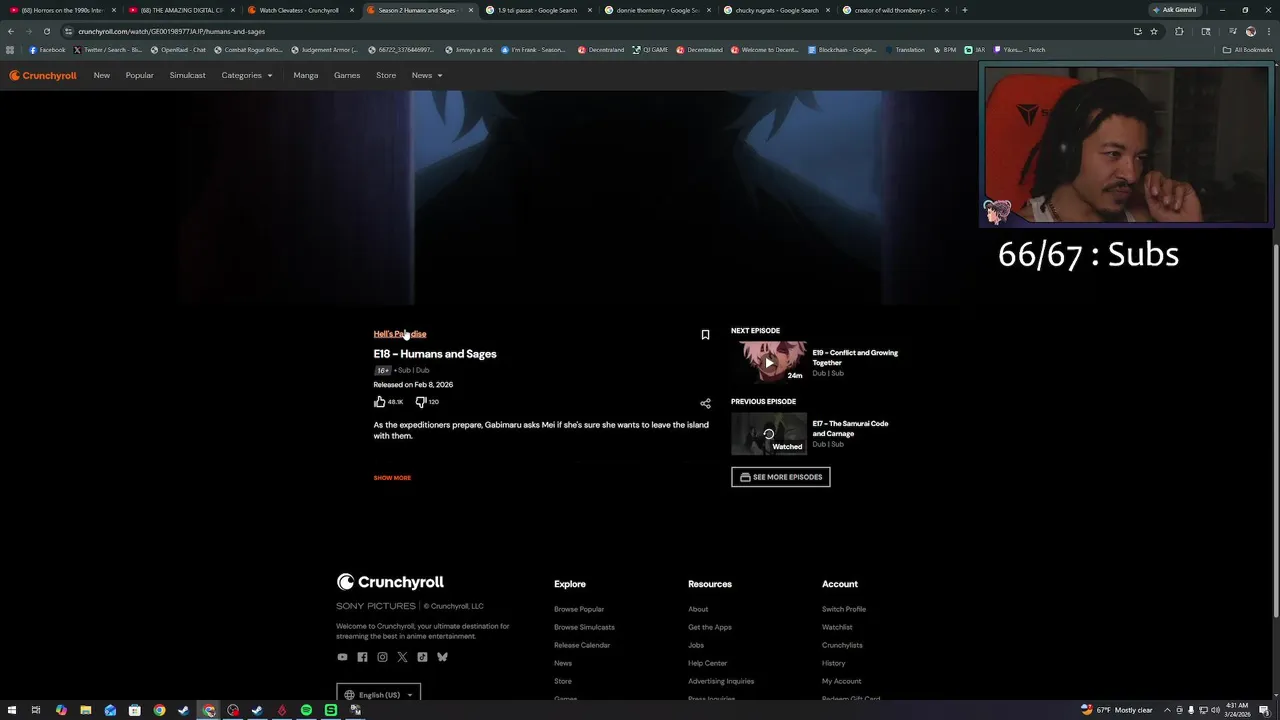
Task: Open News dropdown in header
Action: click(x=427, y=75)
